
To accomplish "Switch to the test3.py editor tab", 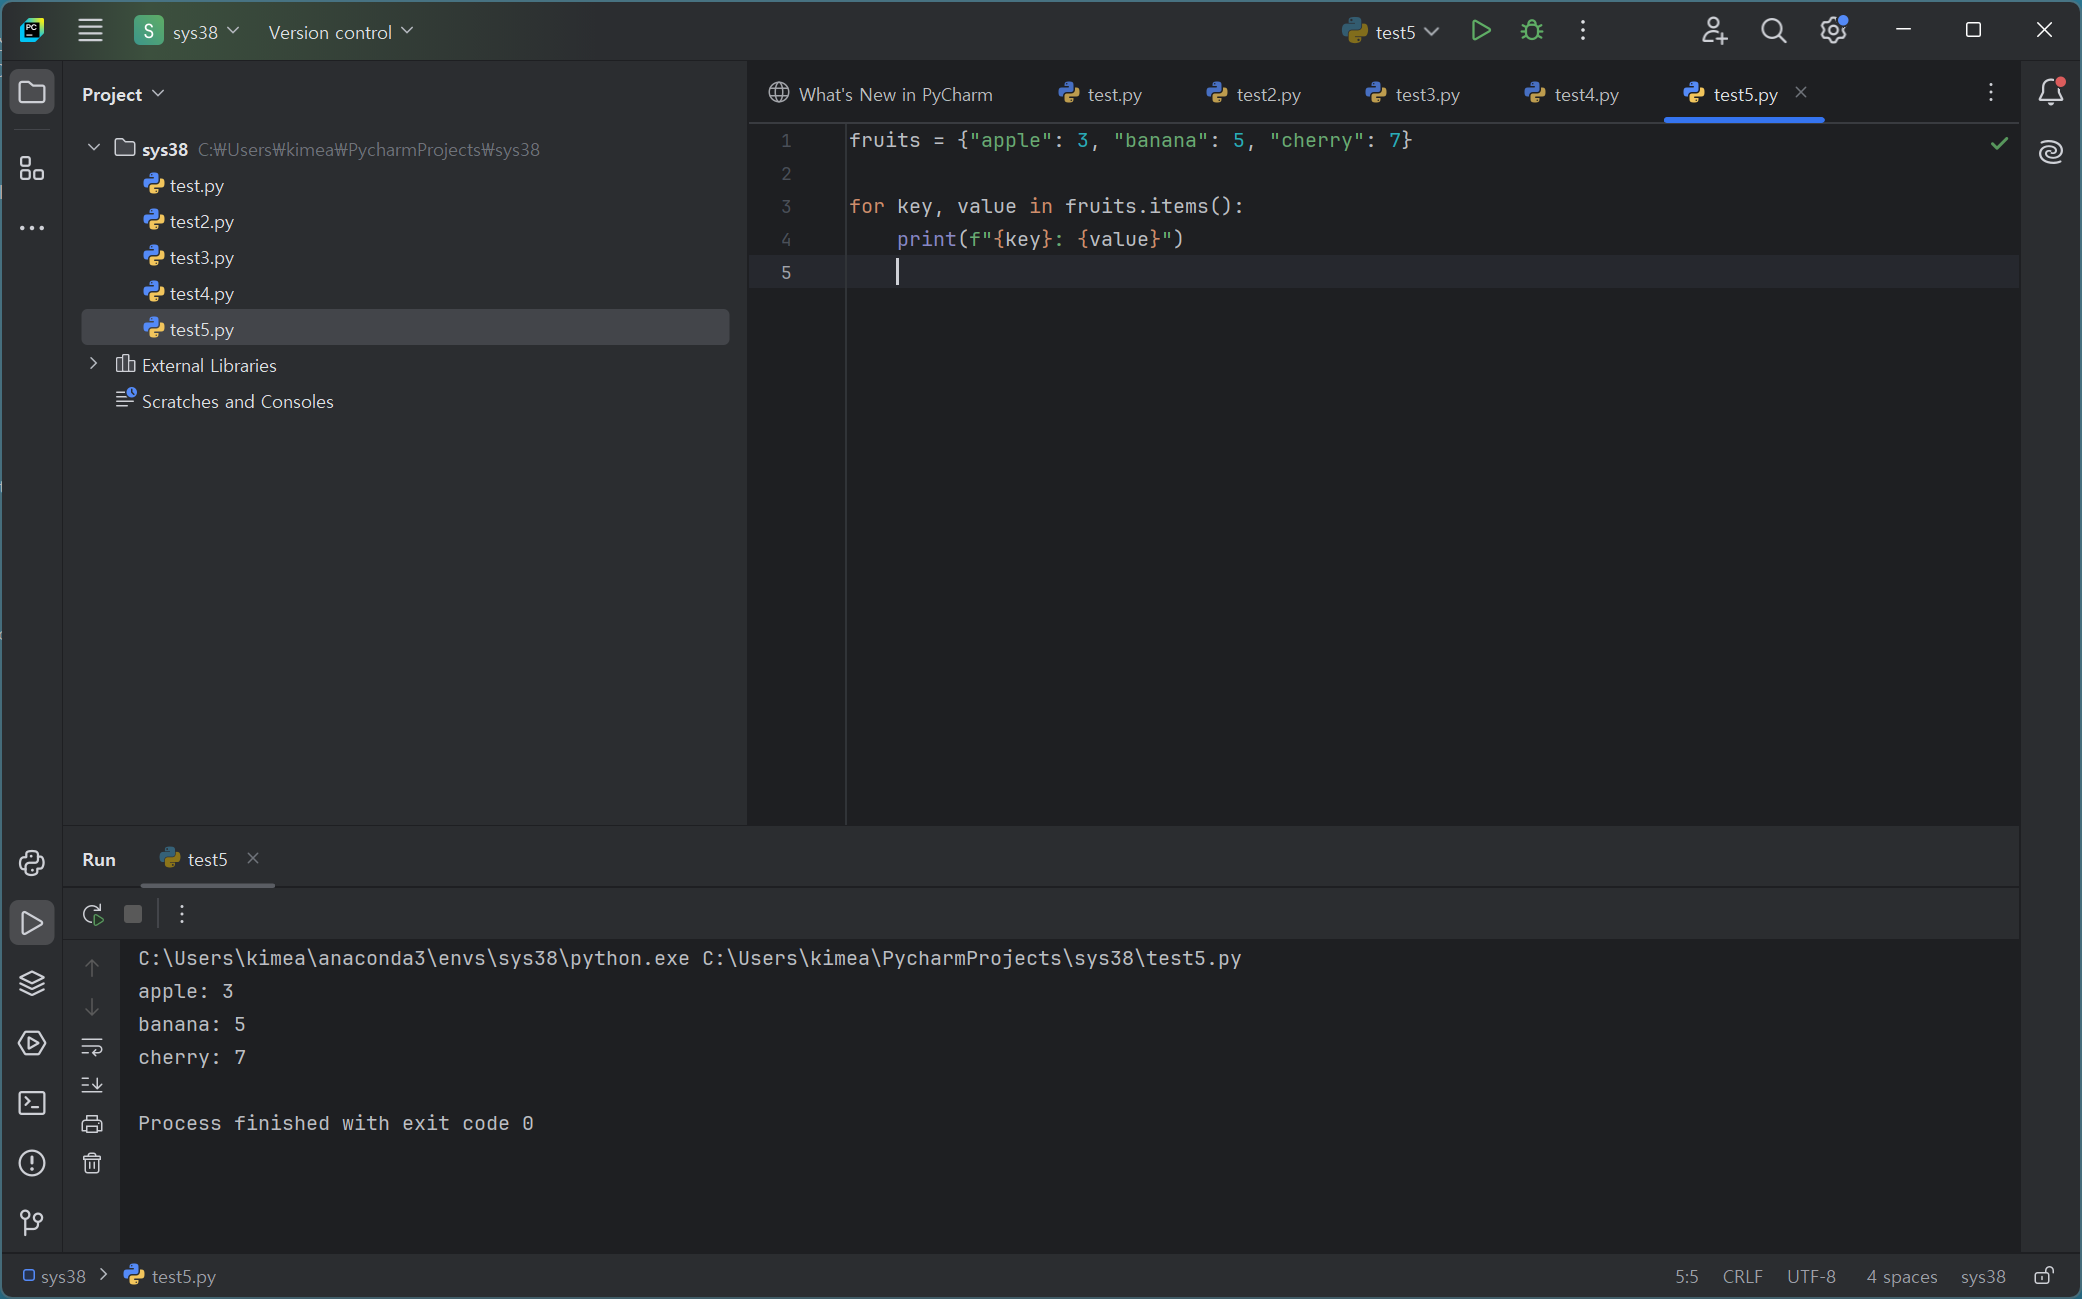I will coord(1426,94).
